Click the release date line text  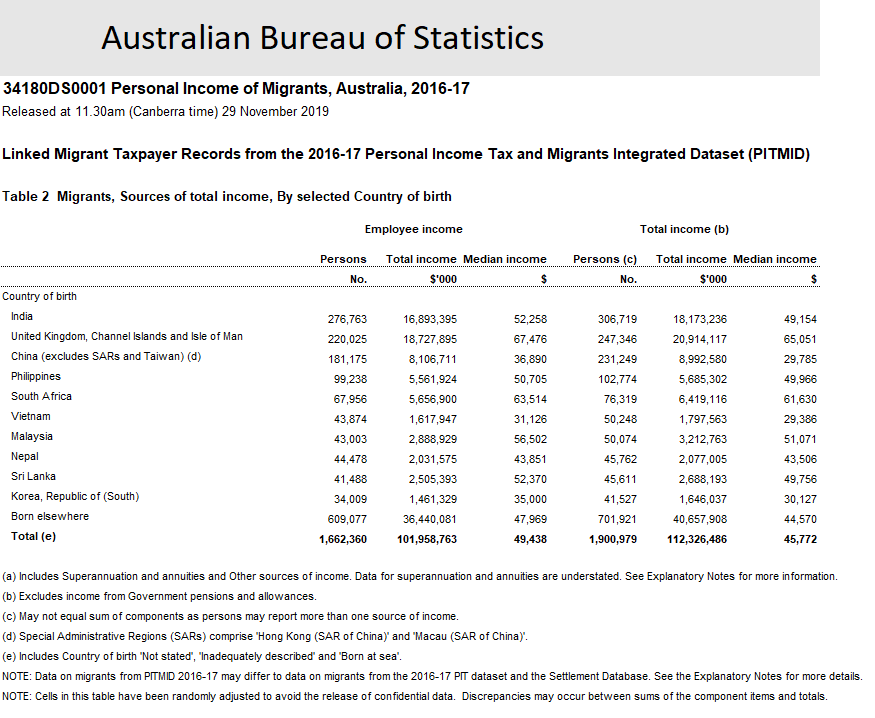click(x=166, y=111)
